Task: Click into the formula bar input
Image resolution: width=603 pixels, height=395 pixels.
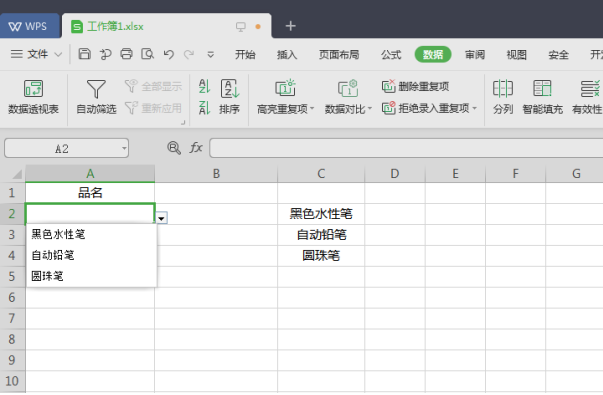Action: click(406, 148)
